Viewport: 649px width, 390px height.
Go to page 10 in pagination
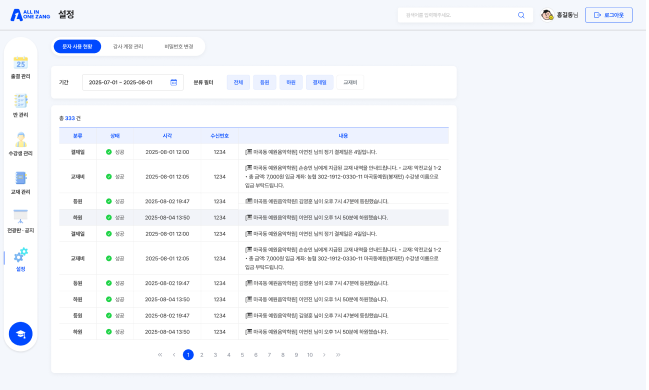pos(310,355)
